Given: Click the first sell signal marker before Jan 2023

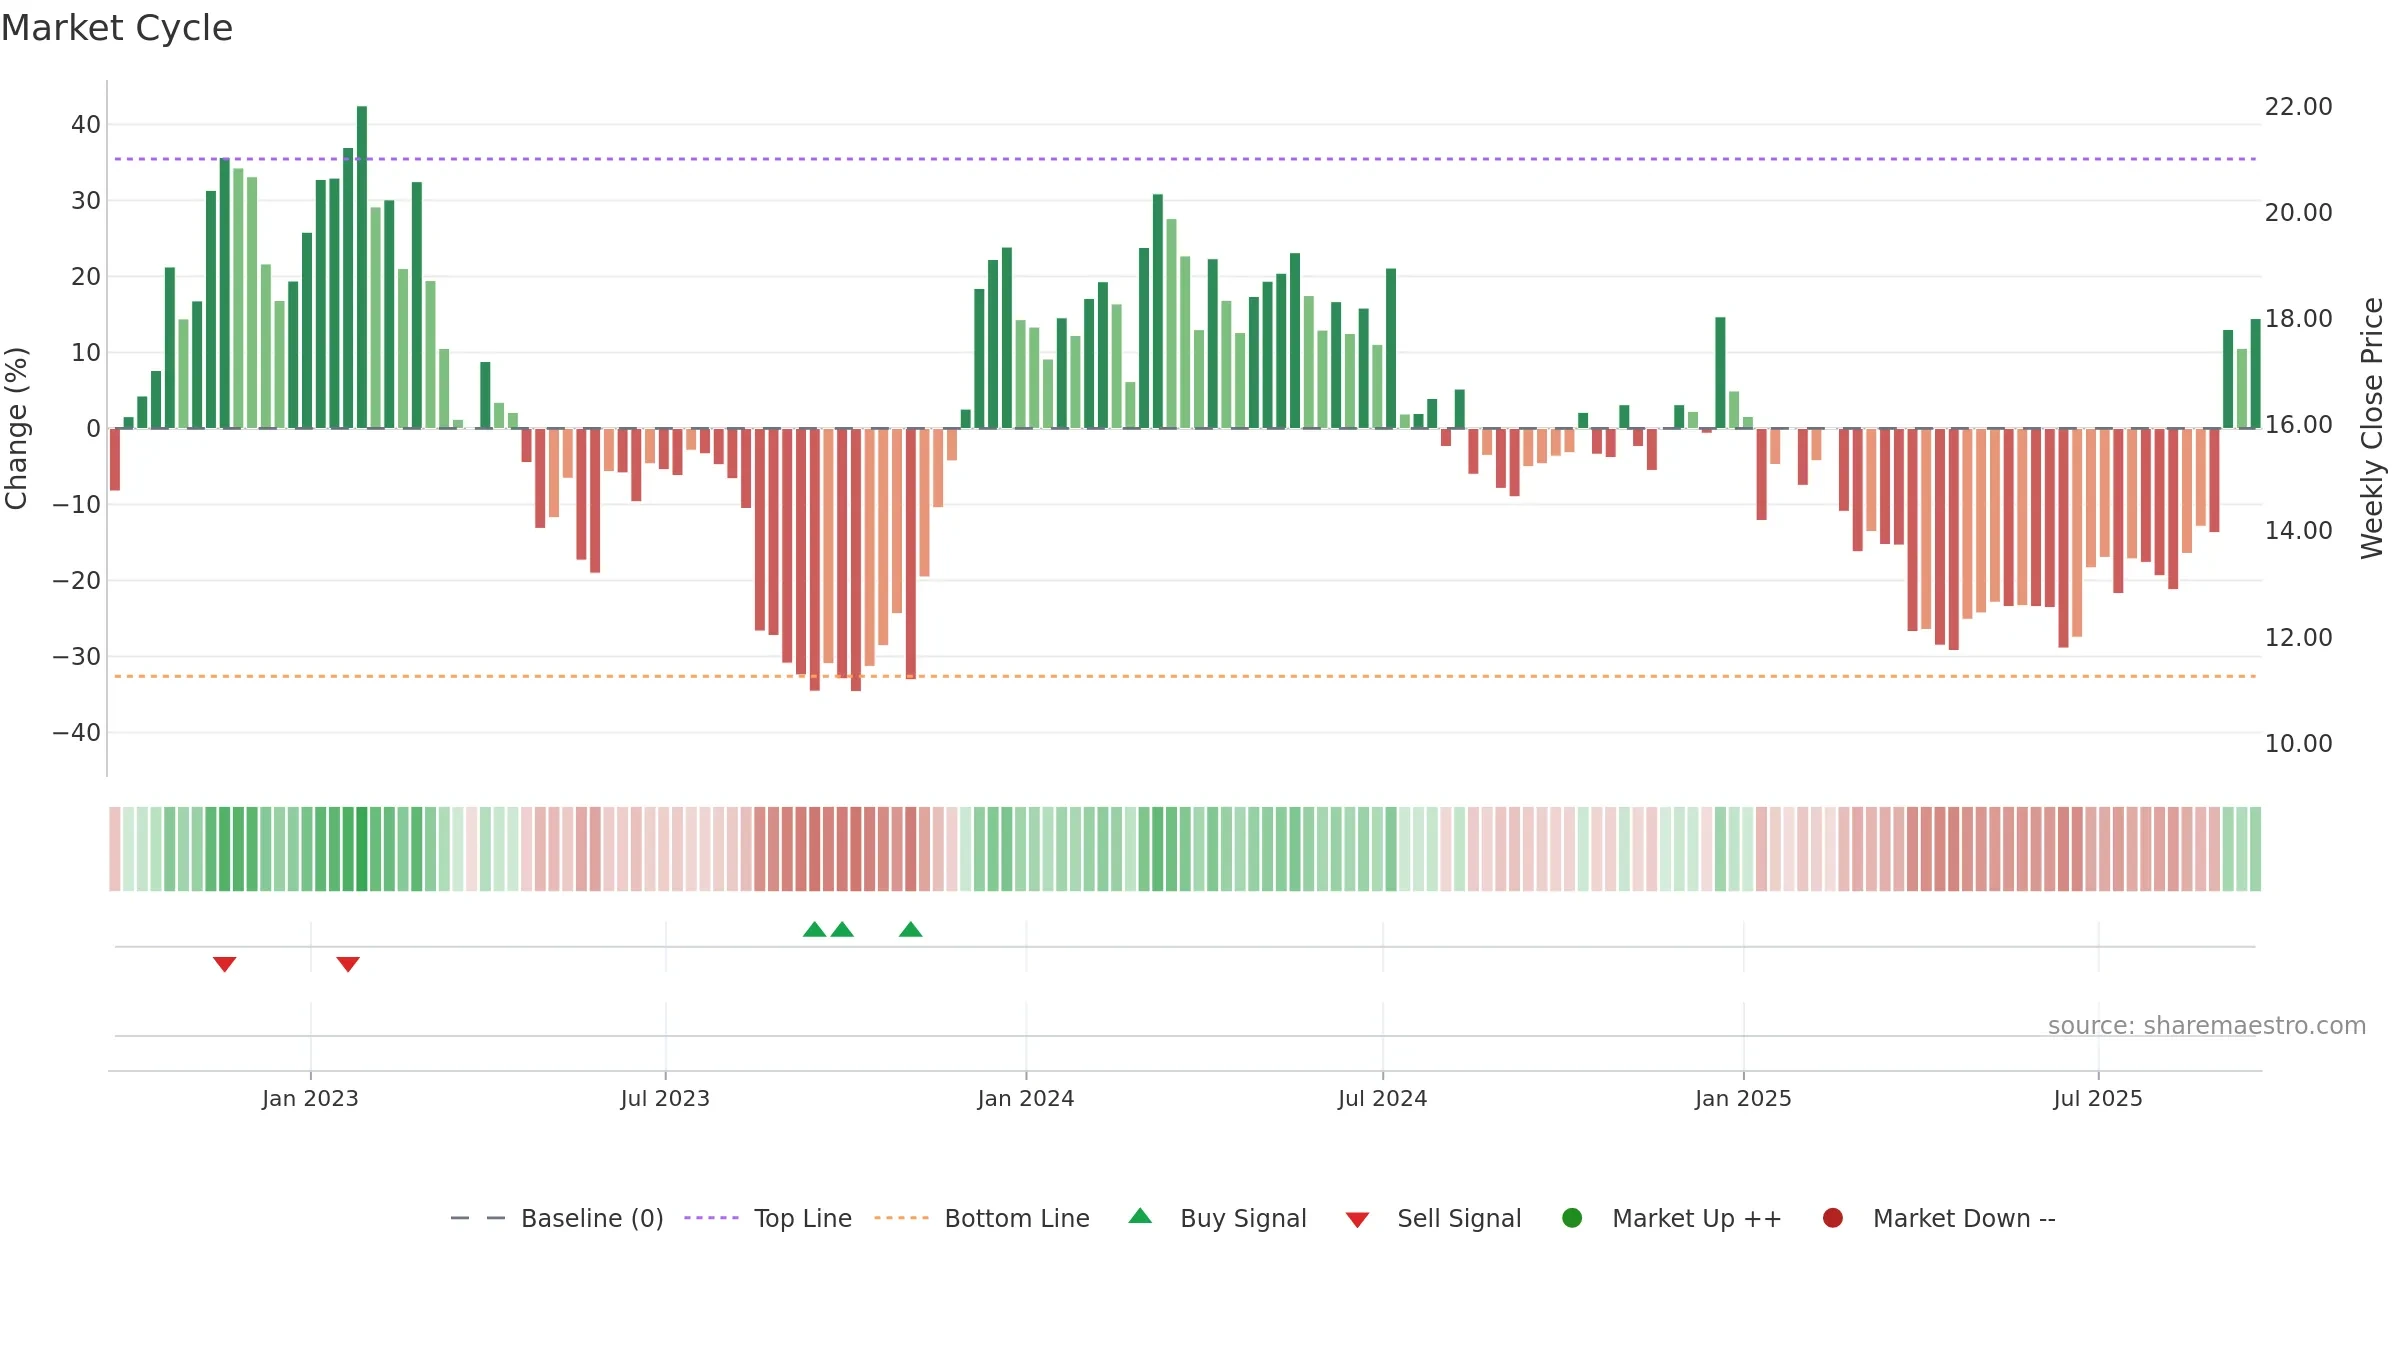Looking at the screenshot, I should coord(224,964).
